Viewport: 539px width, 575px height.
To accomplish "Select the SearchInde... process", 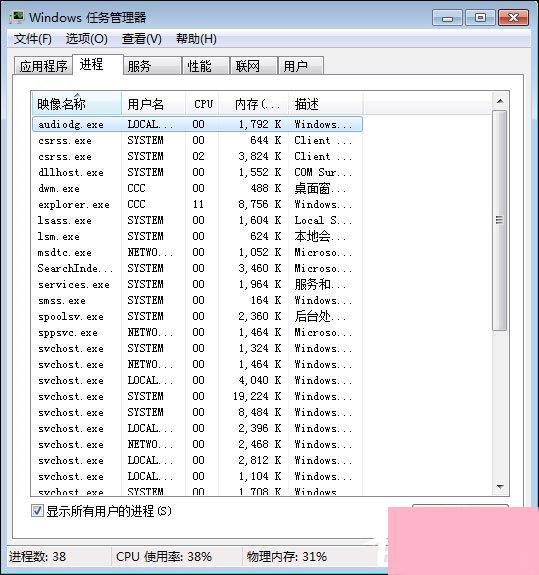I will click(x=197, y=268).
